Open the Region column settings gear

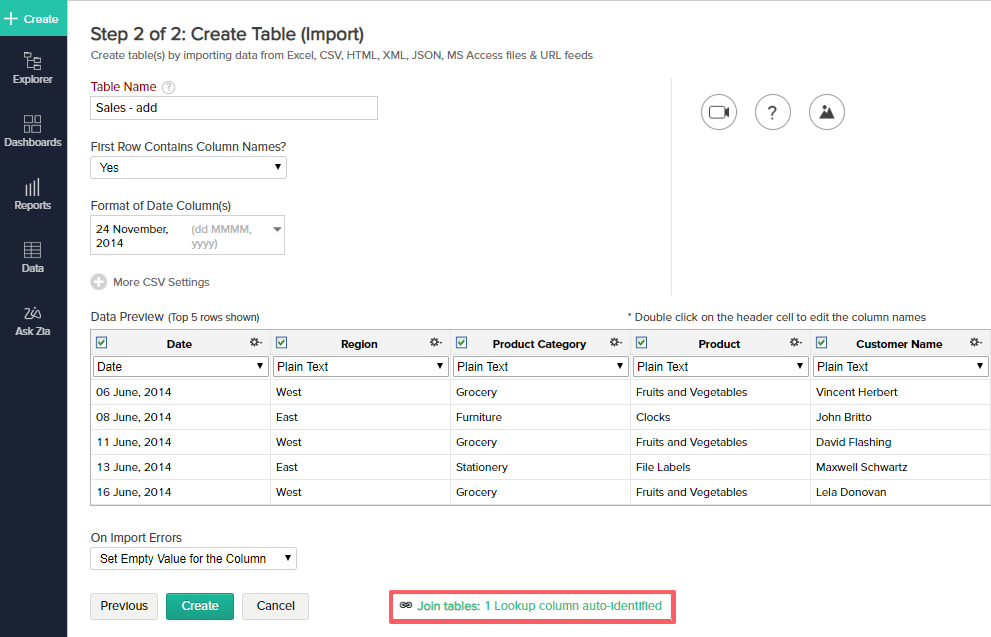point(436,343)
